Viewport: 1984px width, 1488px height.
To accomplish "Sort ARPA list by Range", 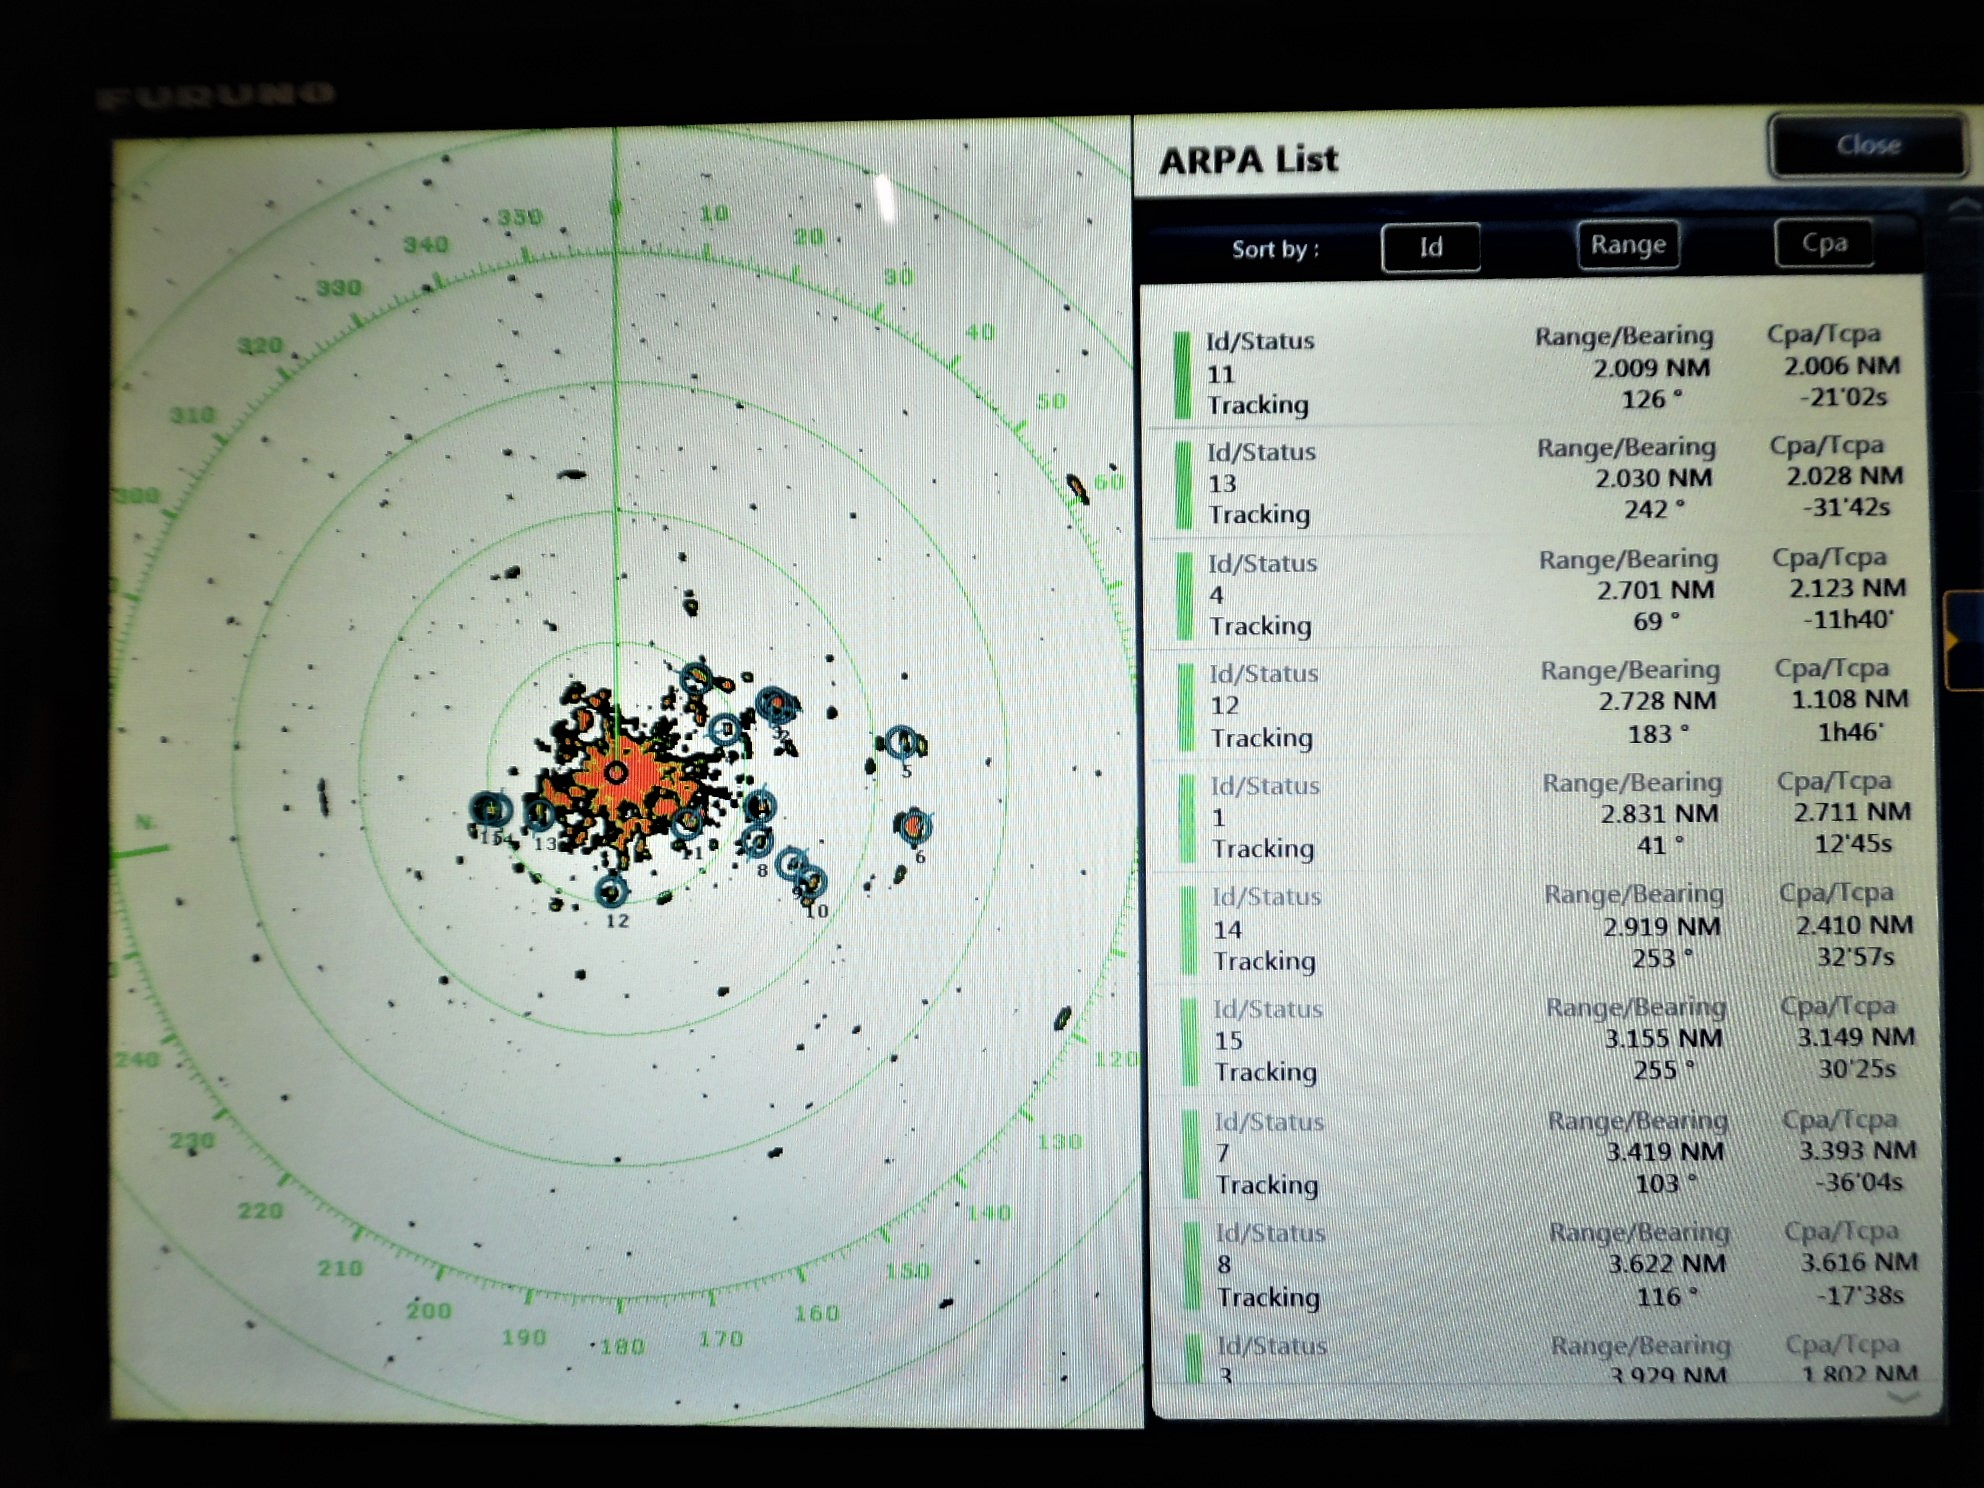I will point(1627,245).
